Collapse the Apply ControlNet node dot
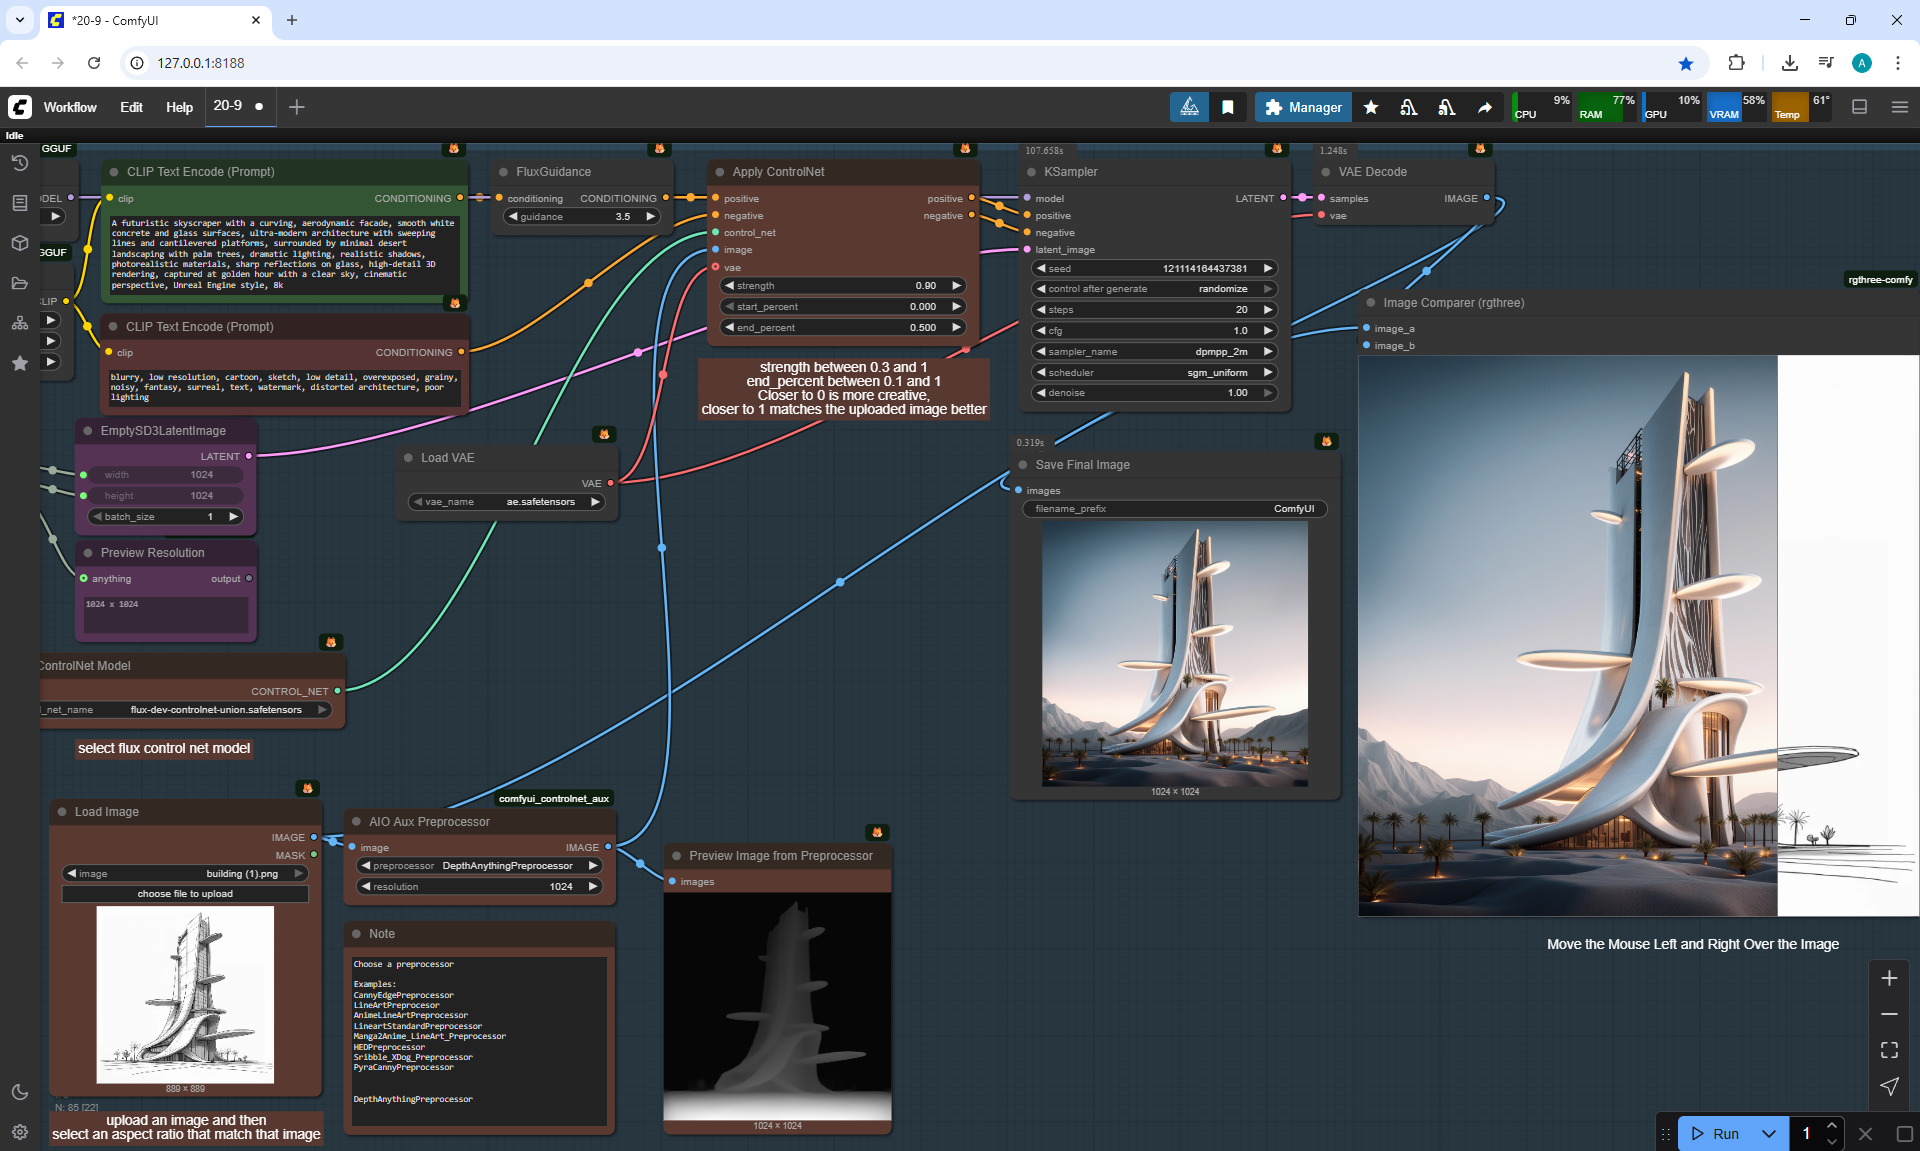This screenshot has height=1151, width=1920. pyautogui.click(x=719, y=172)
